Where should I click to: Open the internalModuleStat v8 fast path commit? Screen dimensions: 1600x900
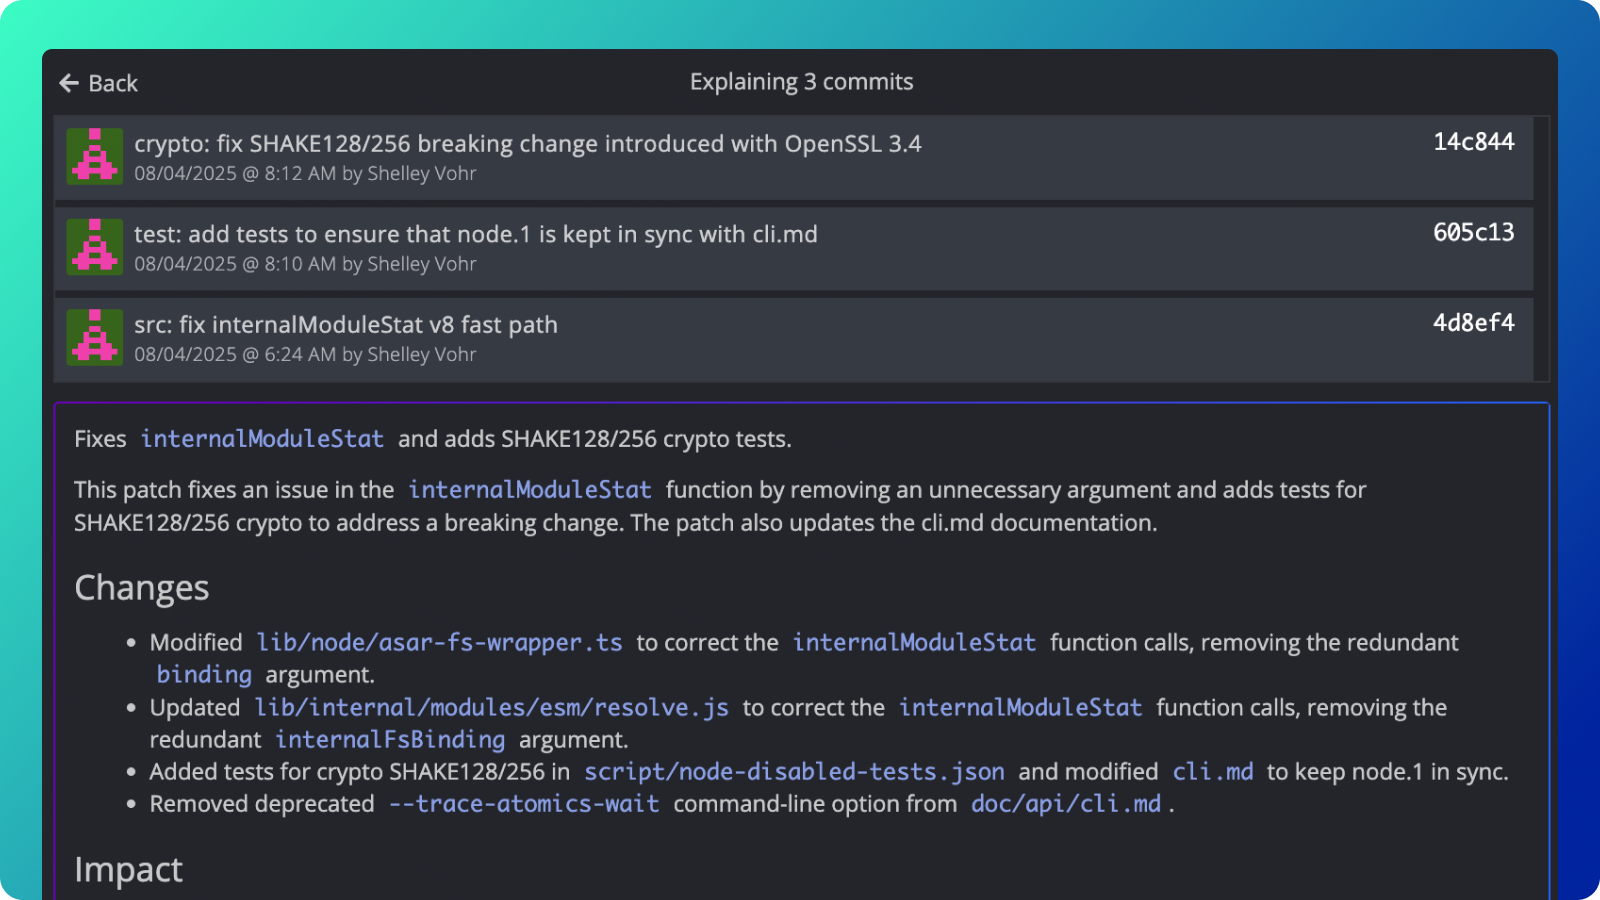346,324
